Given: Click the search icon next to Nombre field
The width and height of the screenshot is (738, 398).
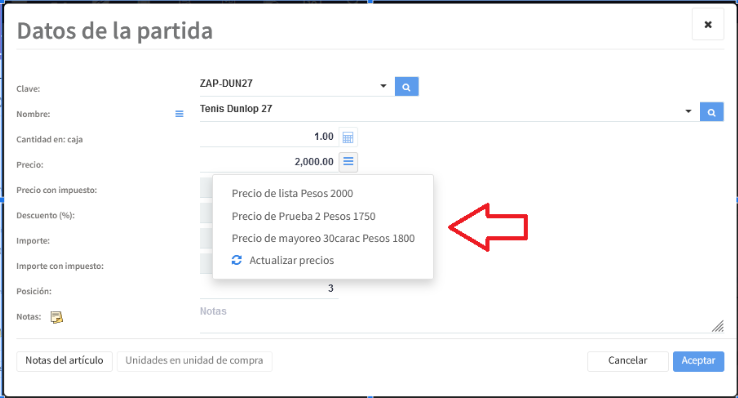Looking at the screenshot, I should (x=712, y=112).
